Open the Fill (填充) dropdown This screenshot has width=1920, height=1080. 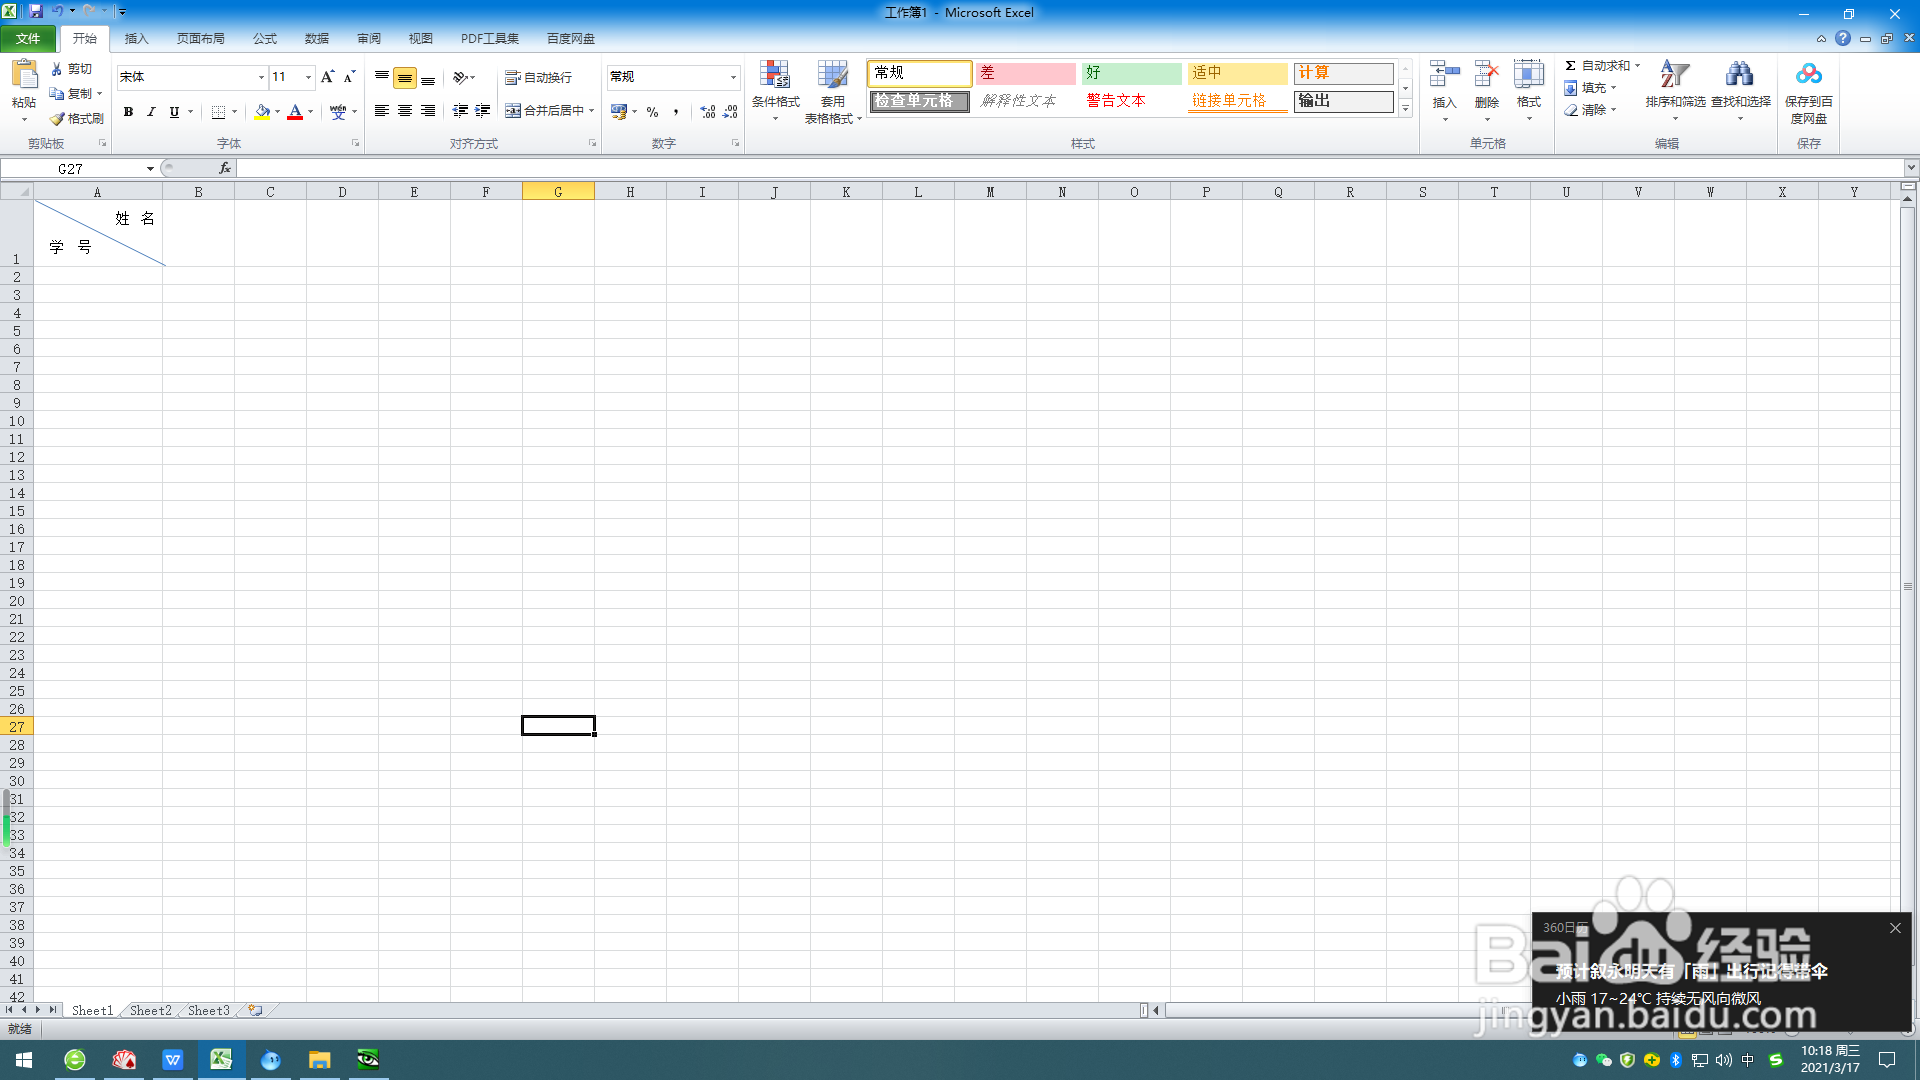(1590, 88)
